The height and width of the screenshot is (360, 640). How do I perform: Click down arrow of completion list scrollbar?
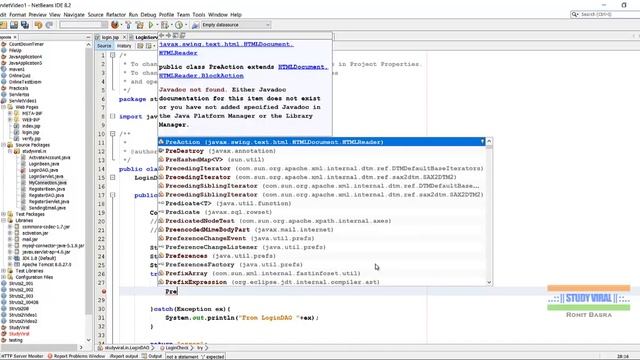[489, 282]
